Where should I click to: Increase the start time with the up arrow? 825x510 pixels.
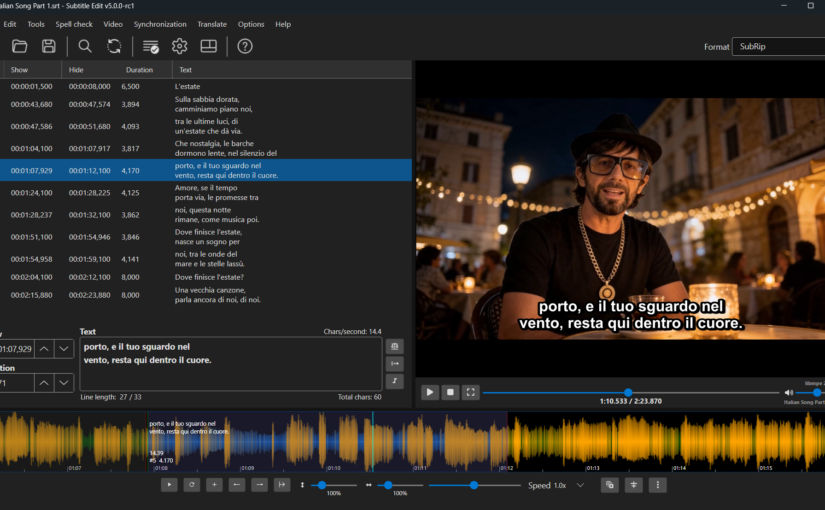click(x=44, y=349)
